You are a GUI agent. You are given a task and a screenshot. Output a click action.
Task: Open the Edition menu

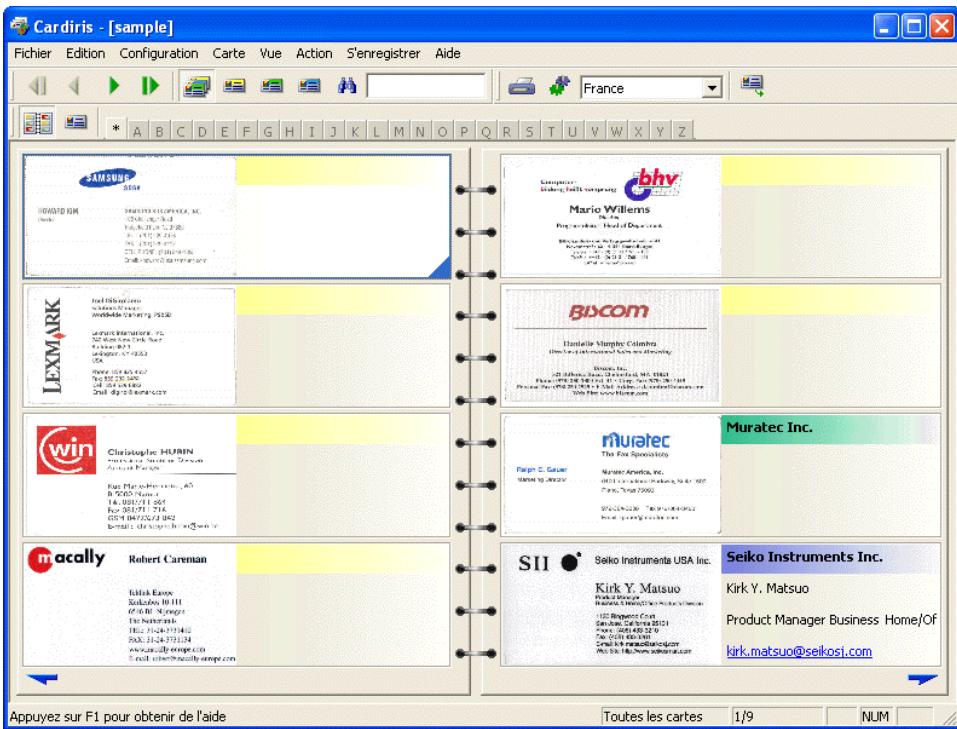pyautogui.click(x=85, y=54)
